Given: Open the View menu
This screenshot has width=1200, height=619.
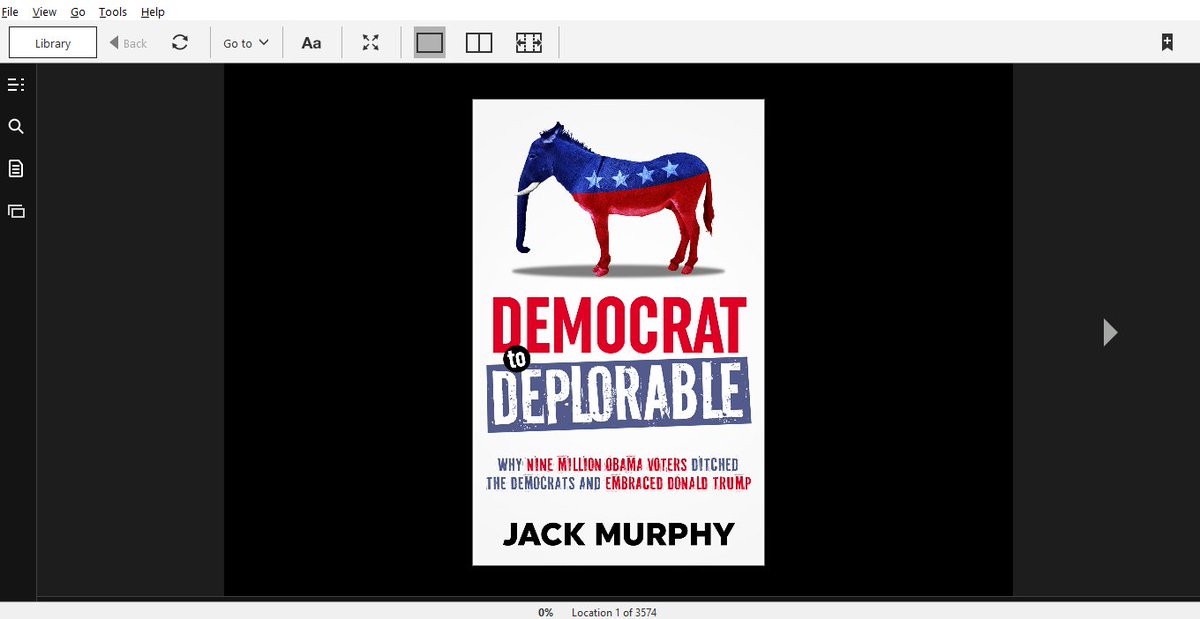Looking at the screenshot, I should coord(44,12).
